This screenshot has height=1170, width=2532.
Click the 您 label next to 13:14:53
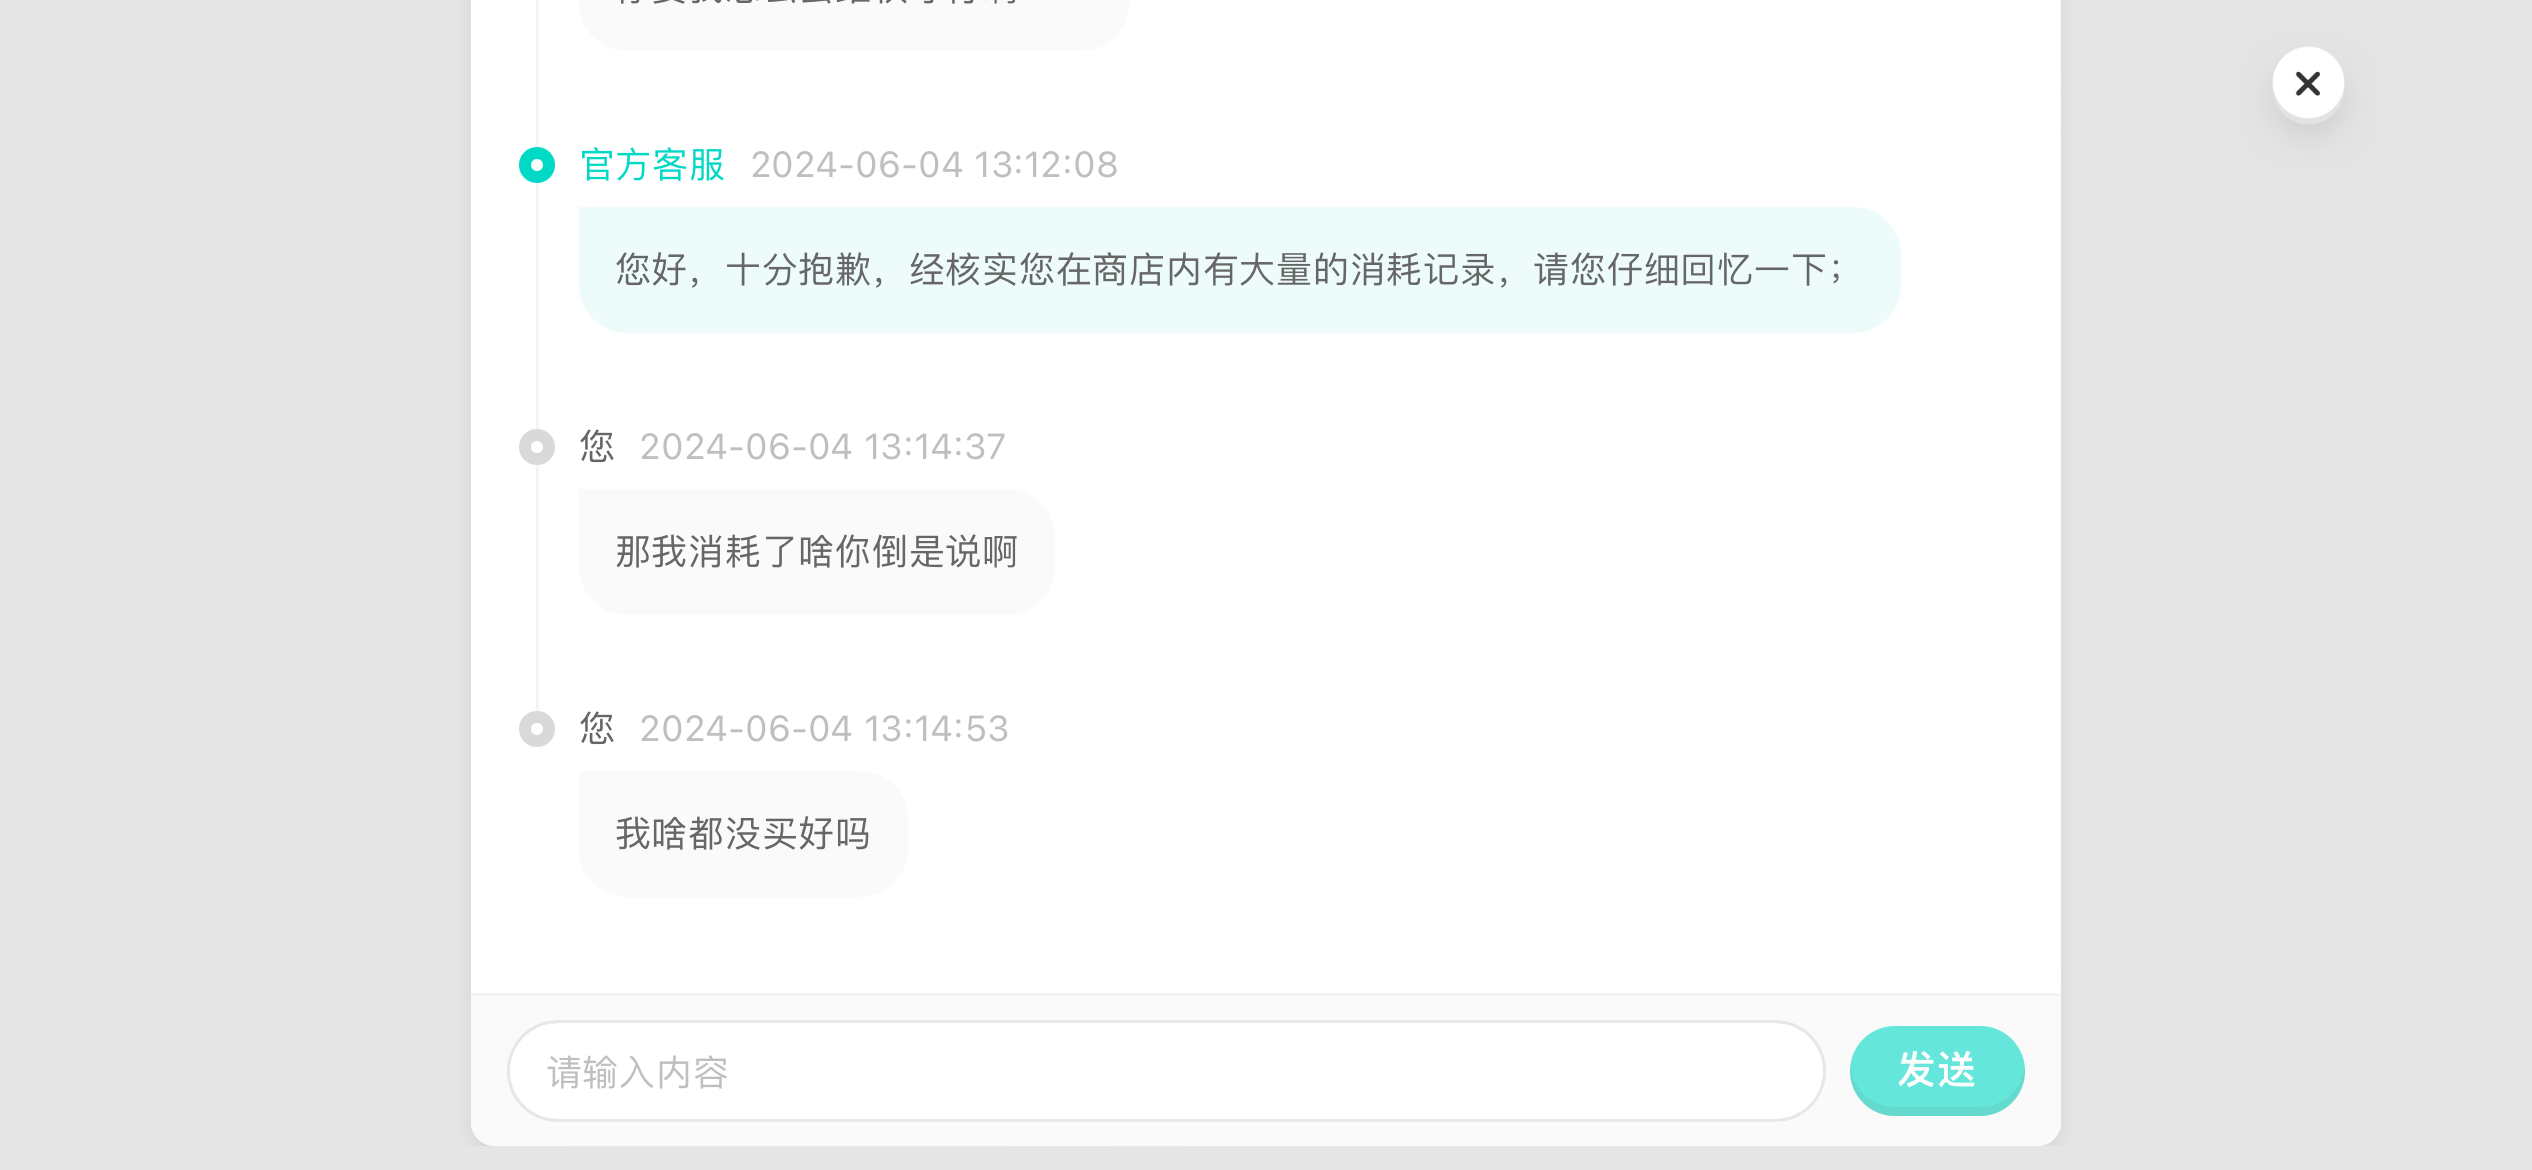point(597,729)
